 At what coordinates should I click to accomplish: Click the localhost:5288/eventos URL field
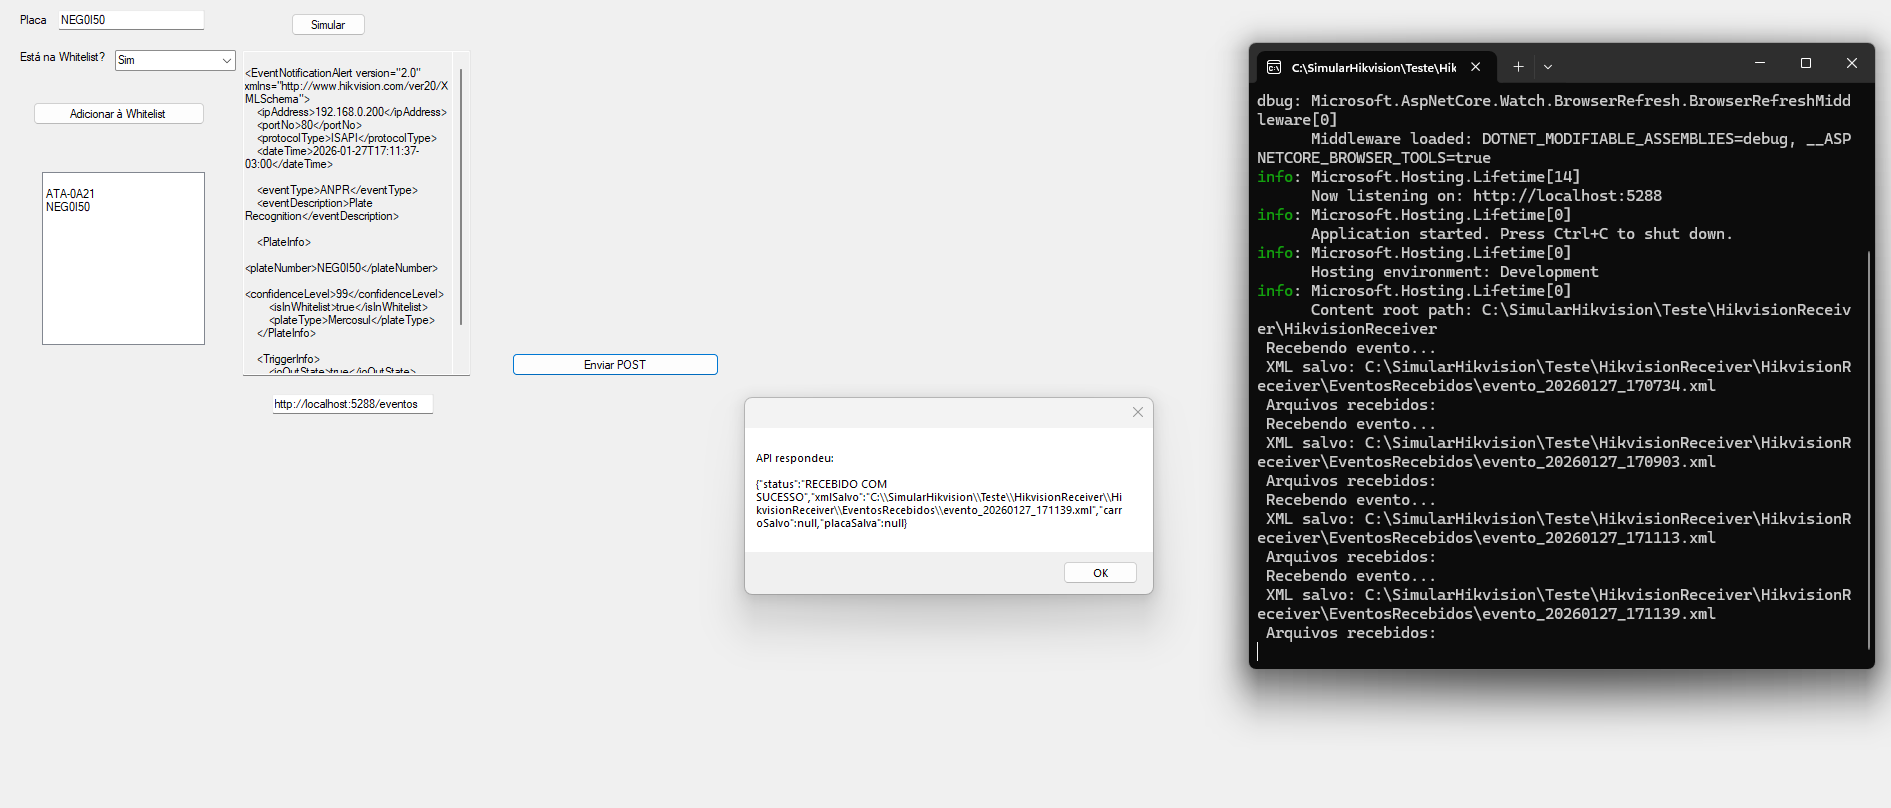coord(352,404)
